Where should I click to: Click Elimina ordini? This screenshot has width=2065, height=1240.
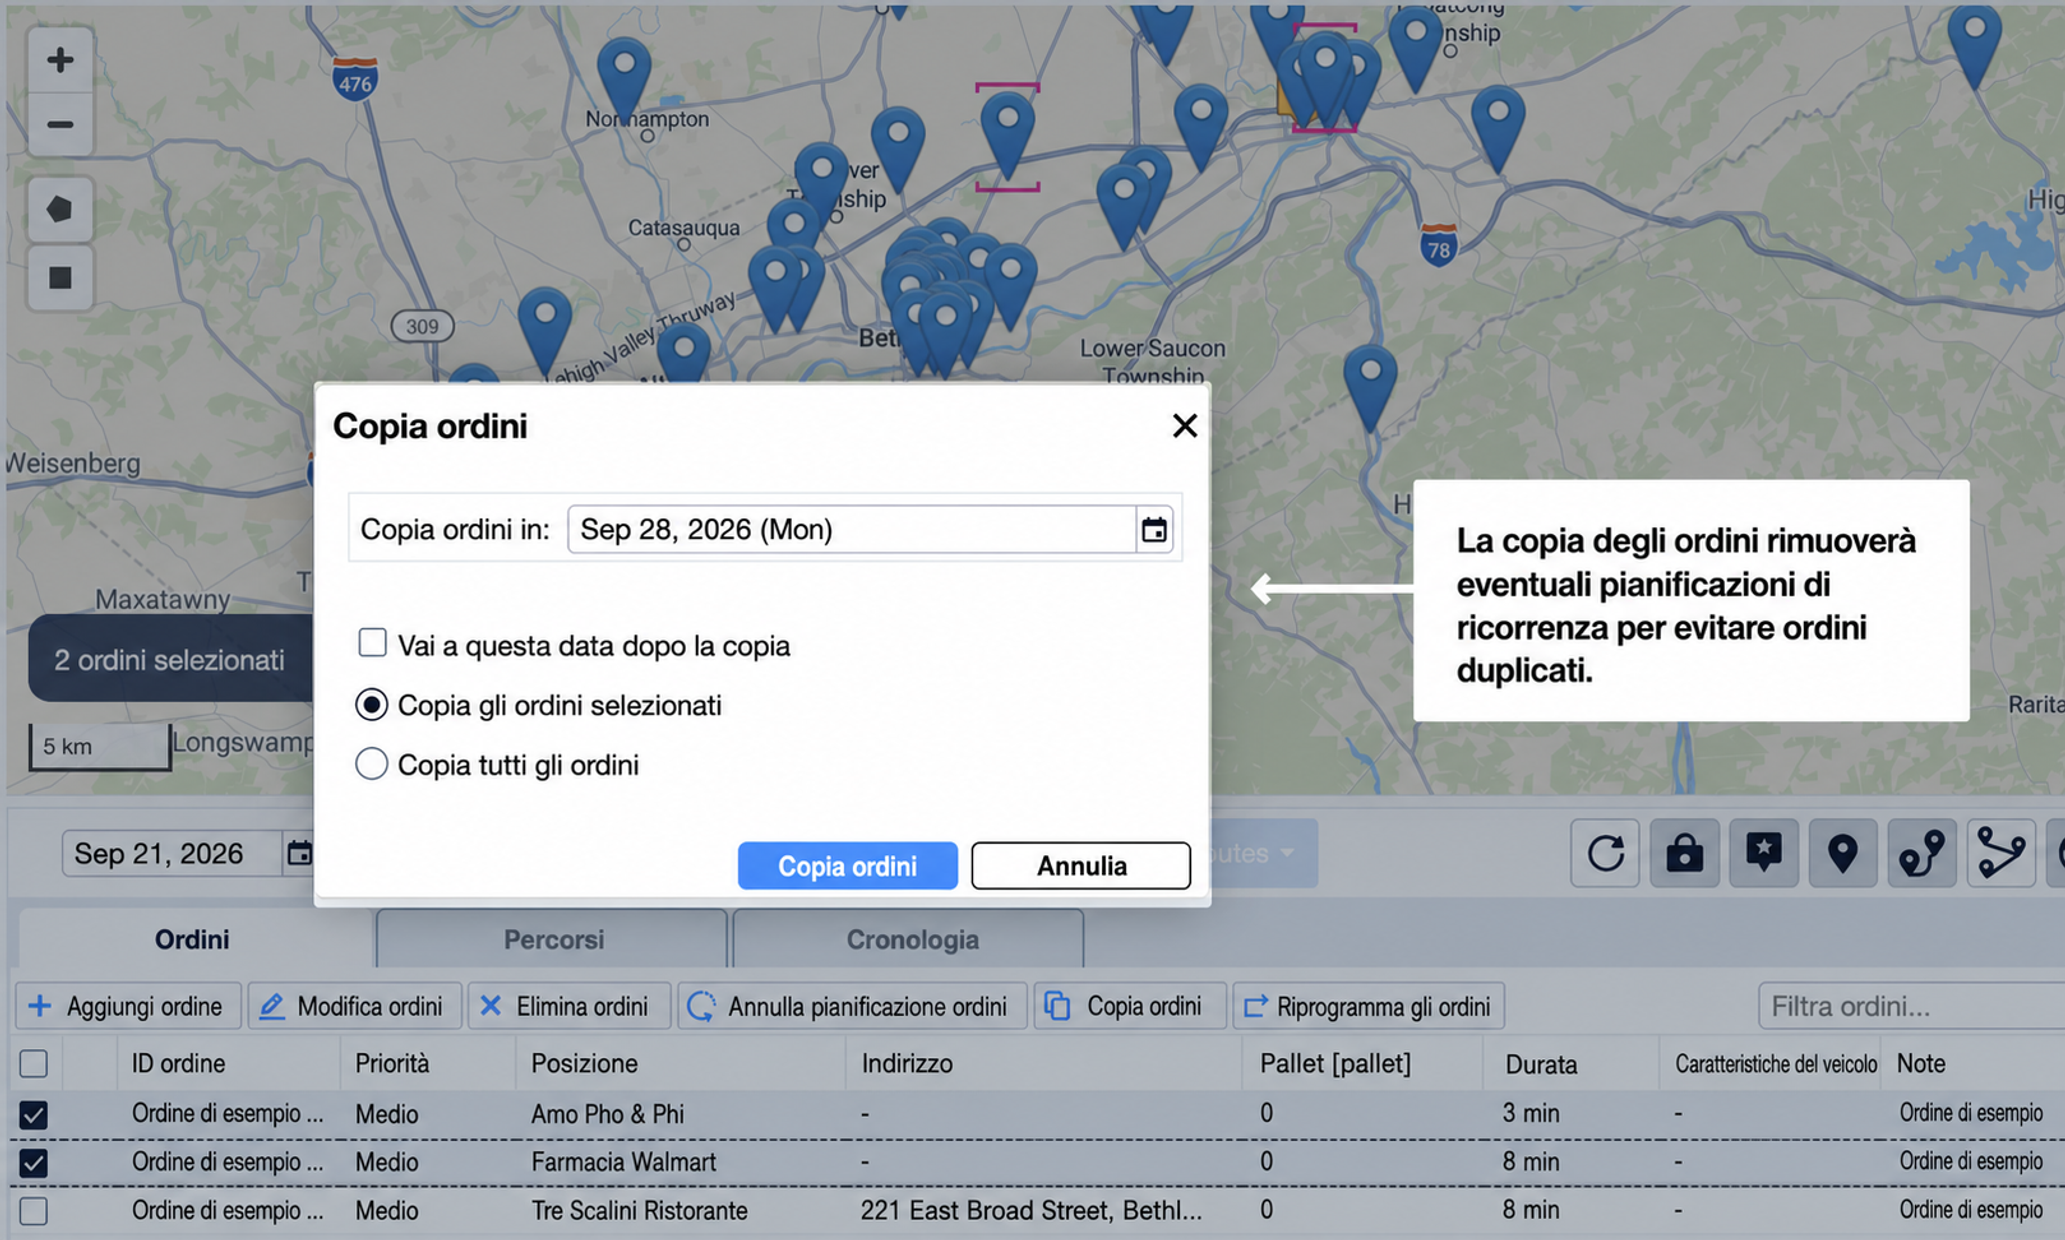pos(567,1006)
